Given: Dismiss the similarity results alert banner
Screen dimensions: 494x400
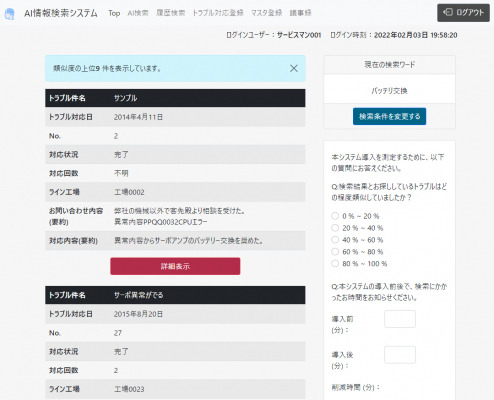Looking at the screenshot, I should pyautogui.click(x=294, y=68).
